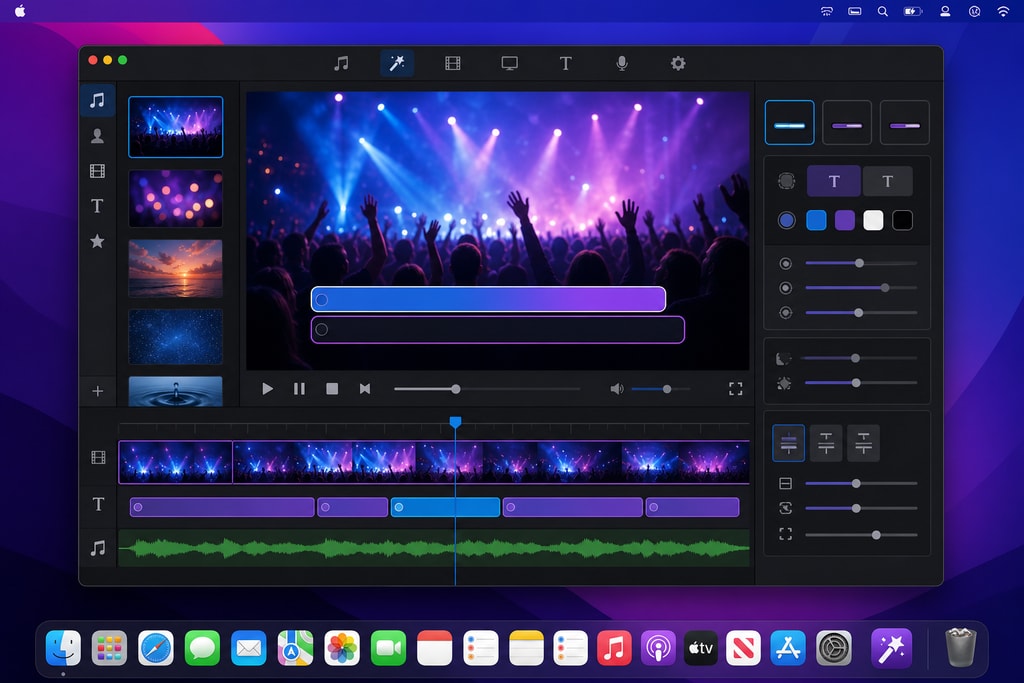Toggle the third radio circle in slider group
Viewport: 1024px width, 683px height.
pos(786,313)
